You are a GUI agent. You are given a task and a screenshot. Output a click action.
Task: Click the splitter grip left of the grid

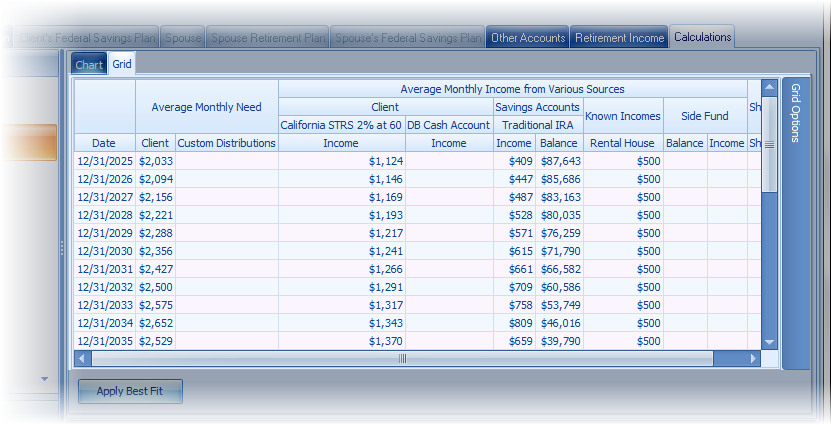pos(63,247)
